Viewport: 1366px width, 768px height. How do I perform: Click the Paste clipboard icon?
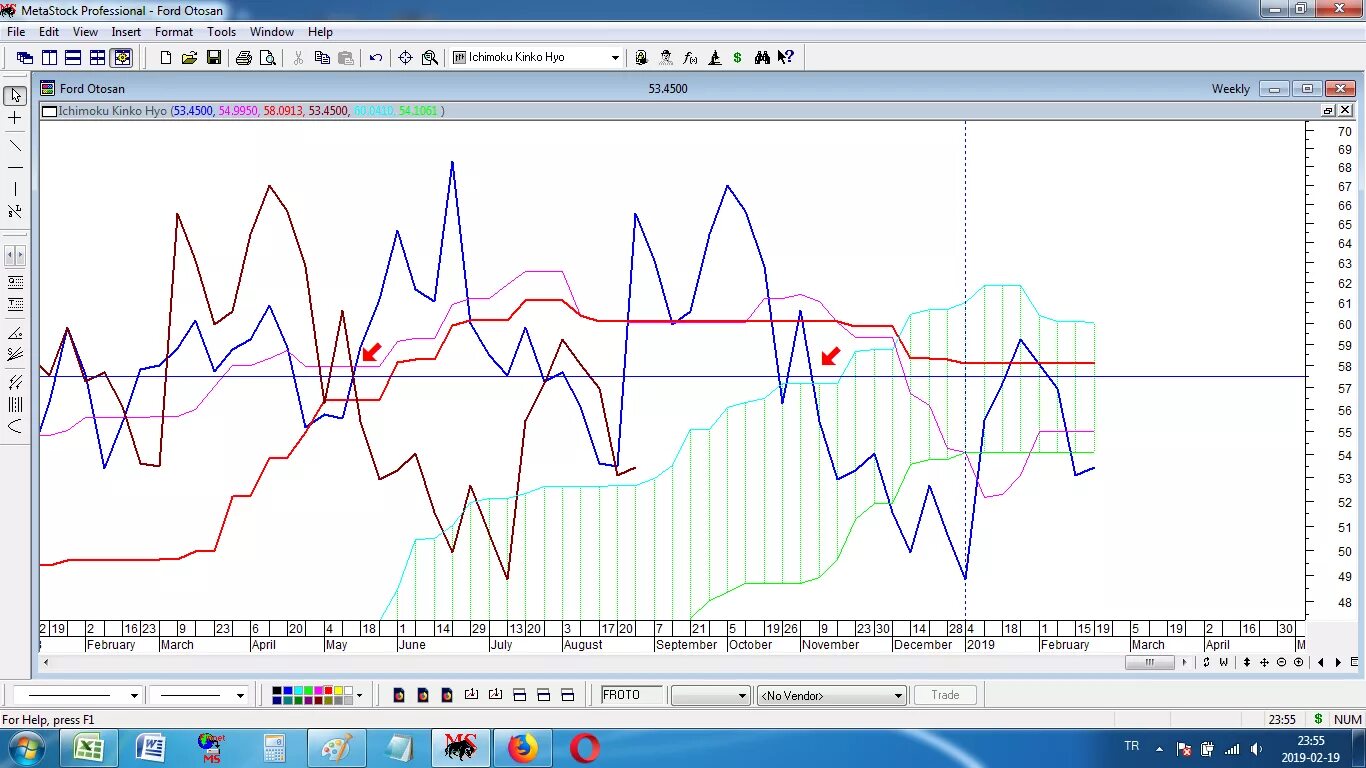pyautogui.click(x=346, y=58)
